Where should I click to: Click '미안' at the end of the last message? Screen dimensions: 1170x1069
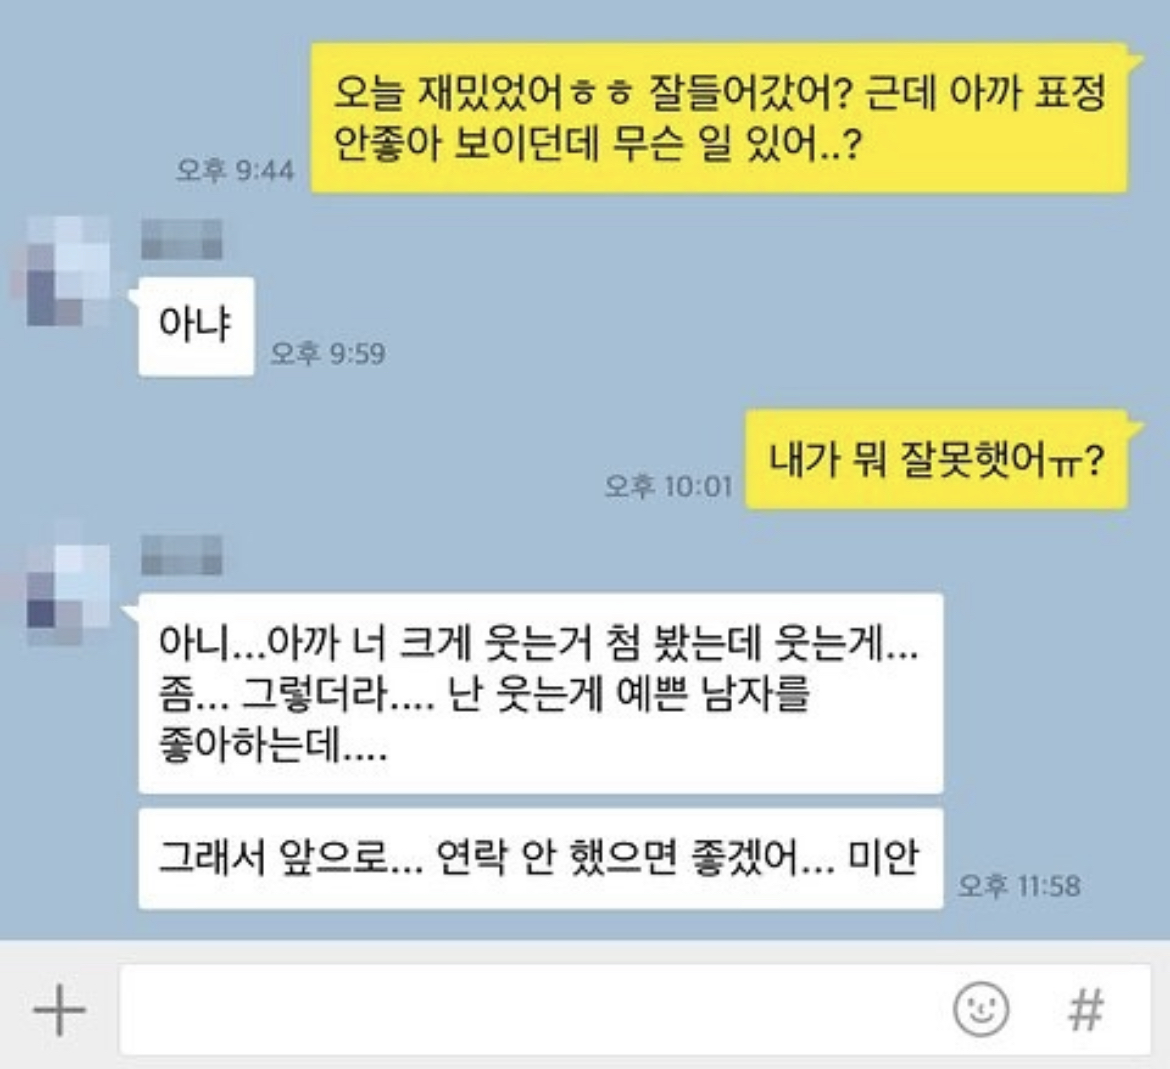(x=883, y=857)
